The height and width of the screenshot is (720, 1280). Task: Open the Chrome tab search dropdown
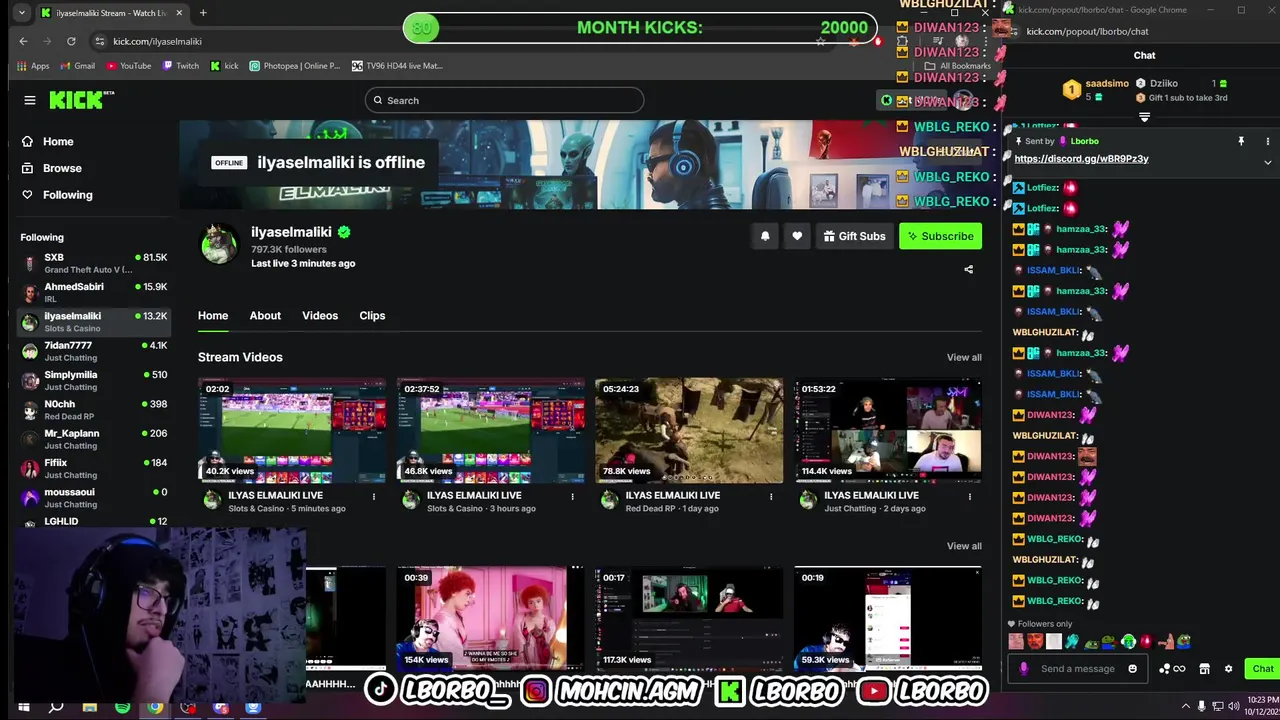22,13
